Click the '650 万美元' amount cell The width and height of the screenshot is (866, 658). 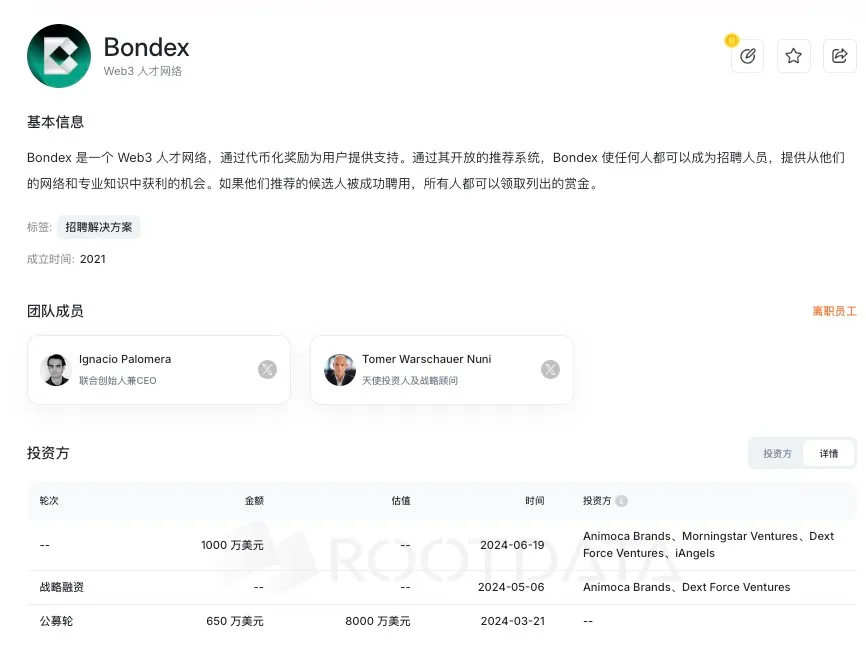tap(235, 622)
